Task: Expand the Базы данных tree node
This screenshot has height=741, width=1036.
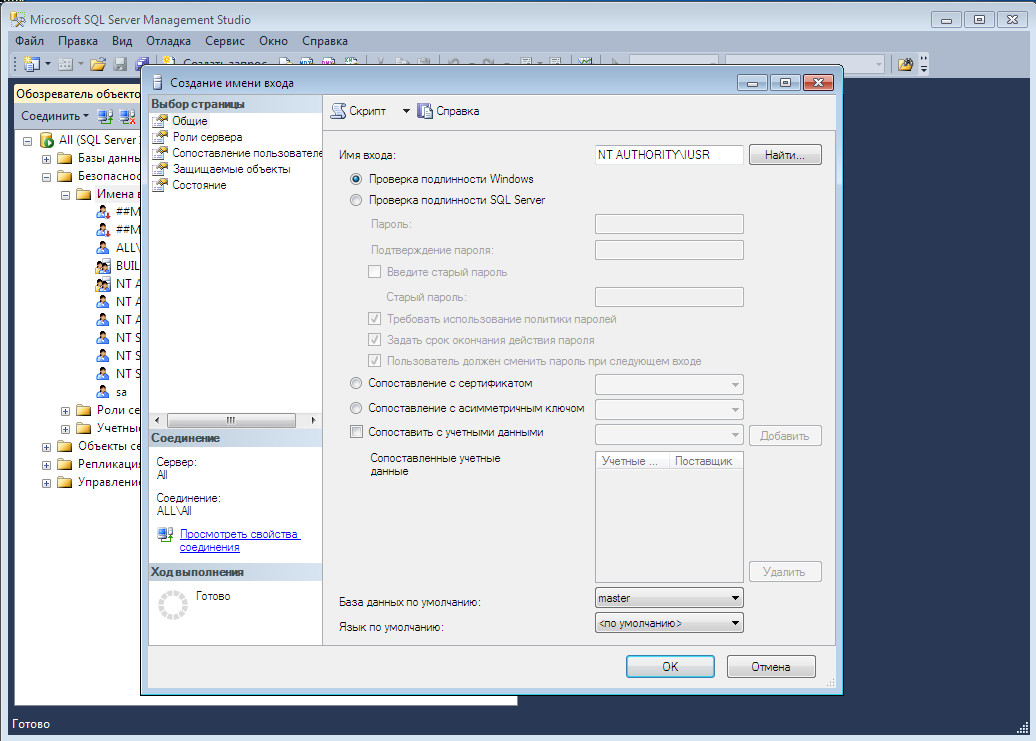Action: coord(46,159)
